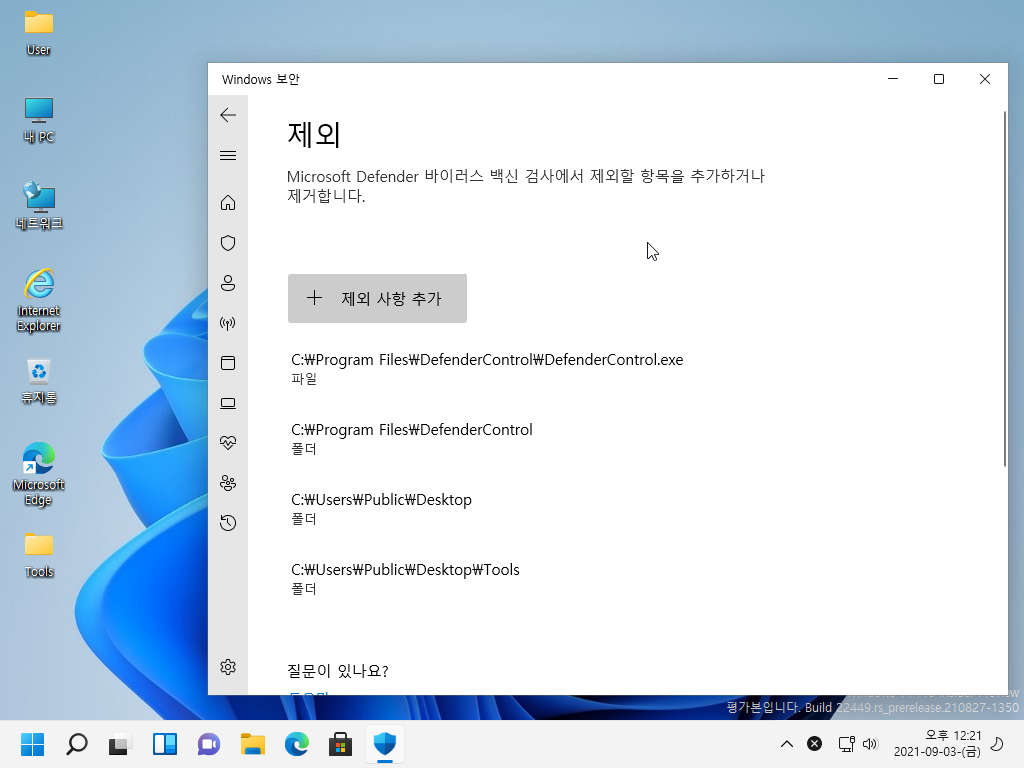Open Family options icon in sidebar
The image size is (1024, 768).
coord(228,483)
